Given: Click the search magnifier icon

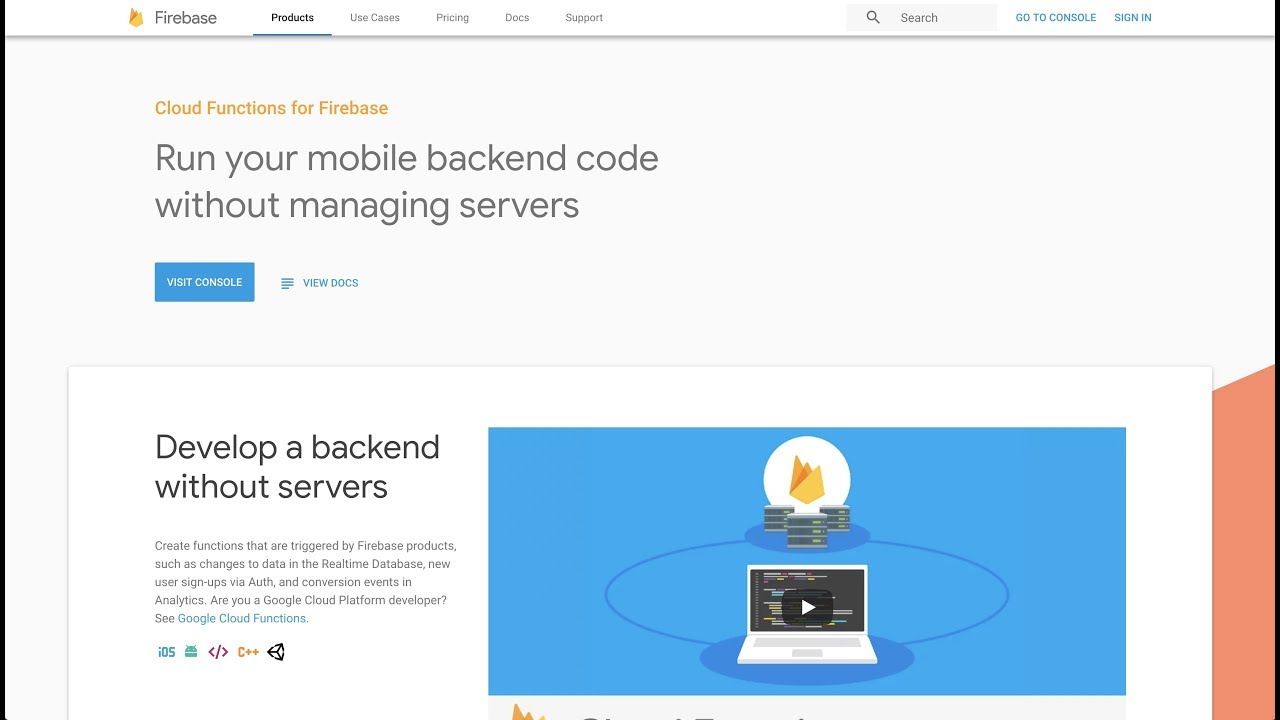Looking at the screenshot, I should coord(873,17).
